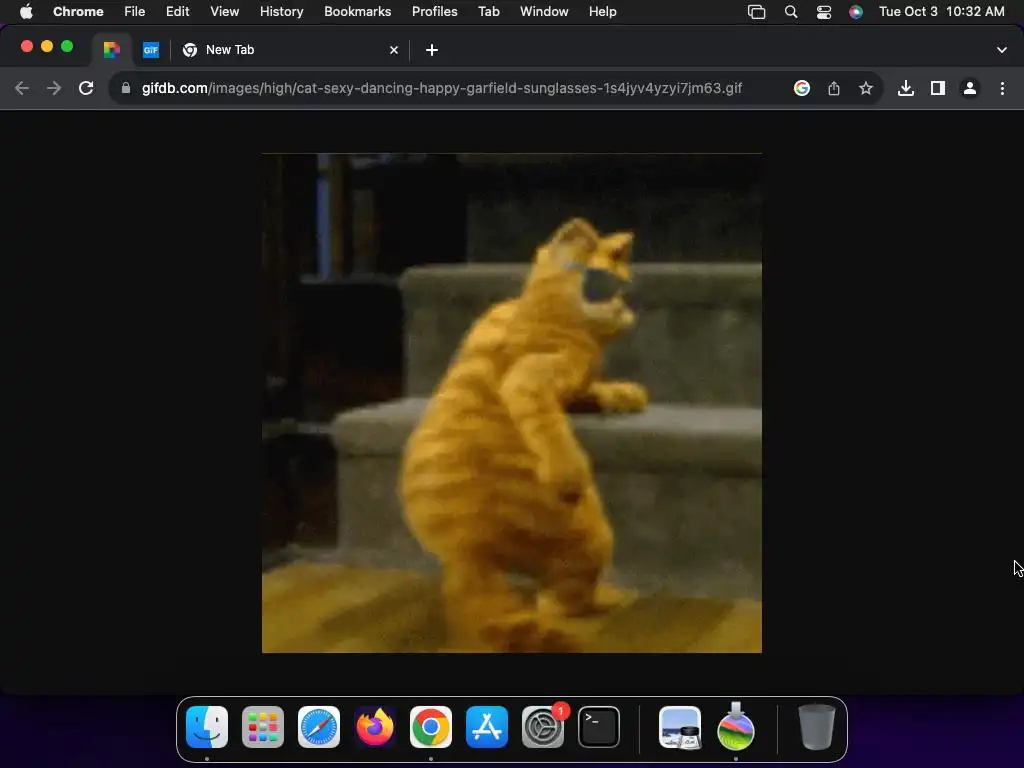The image size is (1024, 768).
Task: Open the Edit menu
Action: (178, 12)
